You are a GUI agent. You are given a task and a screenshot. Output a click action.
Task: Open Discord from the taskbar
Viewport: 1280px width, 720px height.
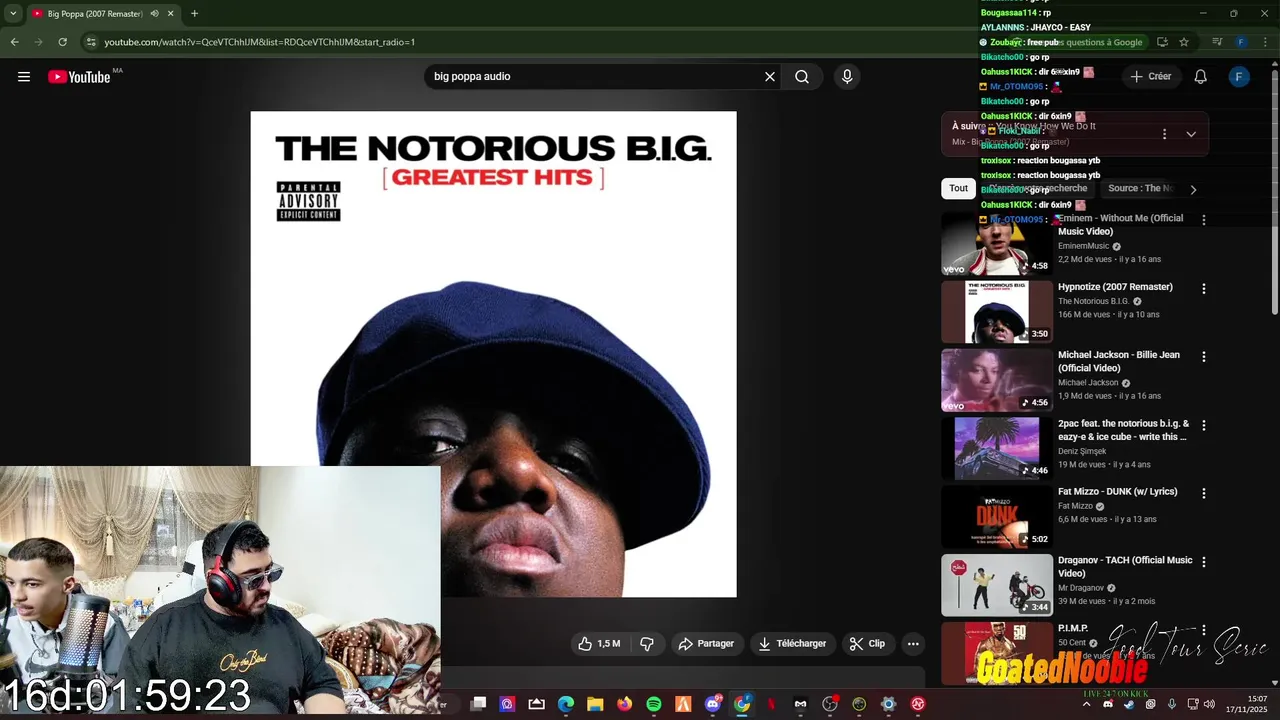pyautogui.click(x=713, y=704)
